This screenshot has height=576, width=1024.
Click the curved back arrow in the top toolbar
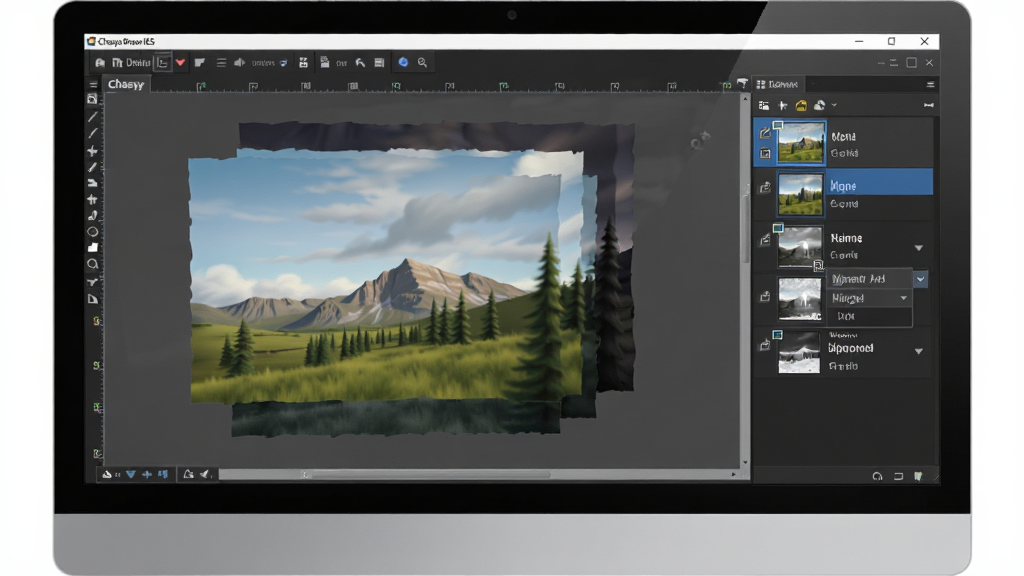tap(360, 63)
